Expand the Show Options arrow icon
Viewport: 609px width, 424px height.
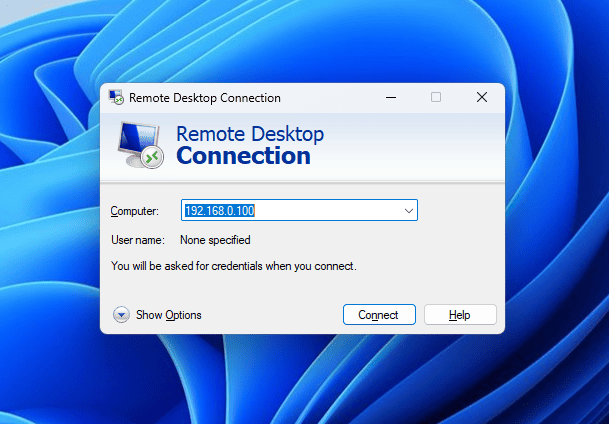click(x=121, y=315)
